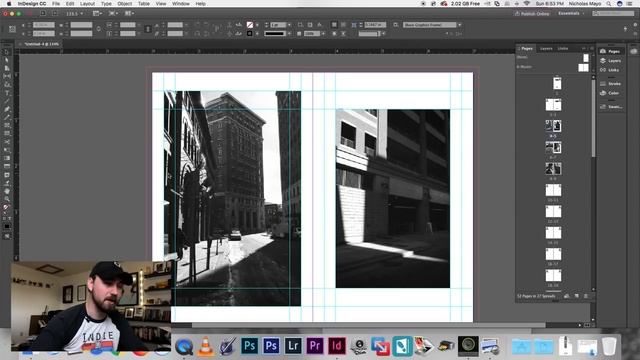Select spread 8-9 thumbnail in Pages panel
This screenshot has width=640, height=360.
pos(553,168)
